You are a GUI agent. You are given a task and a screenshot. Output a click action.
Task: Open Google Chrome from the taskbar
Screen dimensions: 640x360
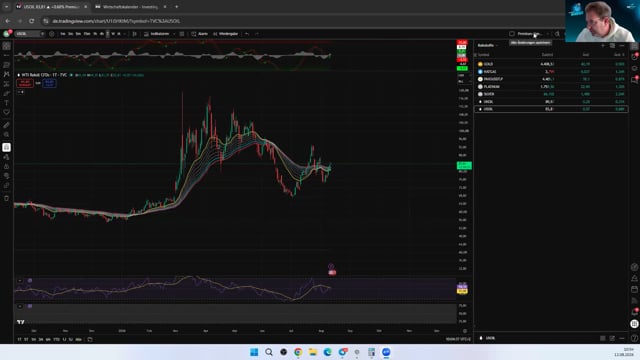tap(298, 352)
